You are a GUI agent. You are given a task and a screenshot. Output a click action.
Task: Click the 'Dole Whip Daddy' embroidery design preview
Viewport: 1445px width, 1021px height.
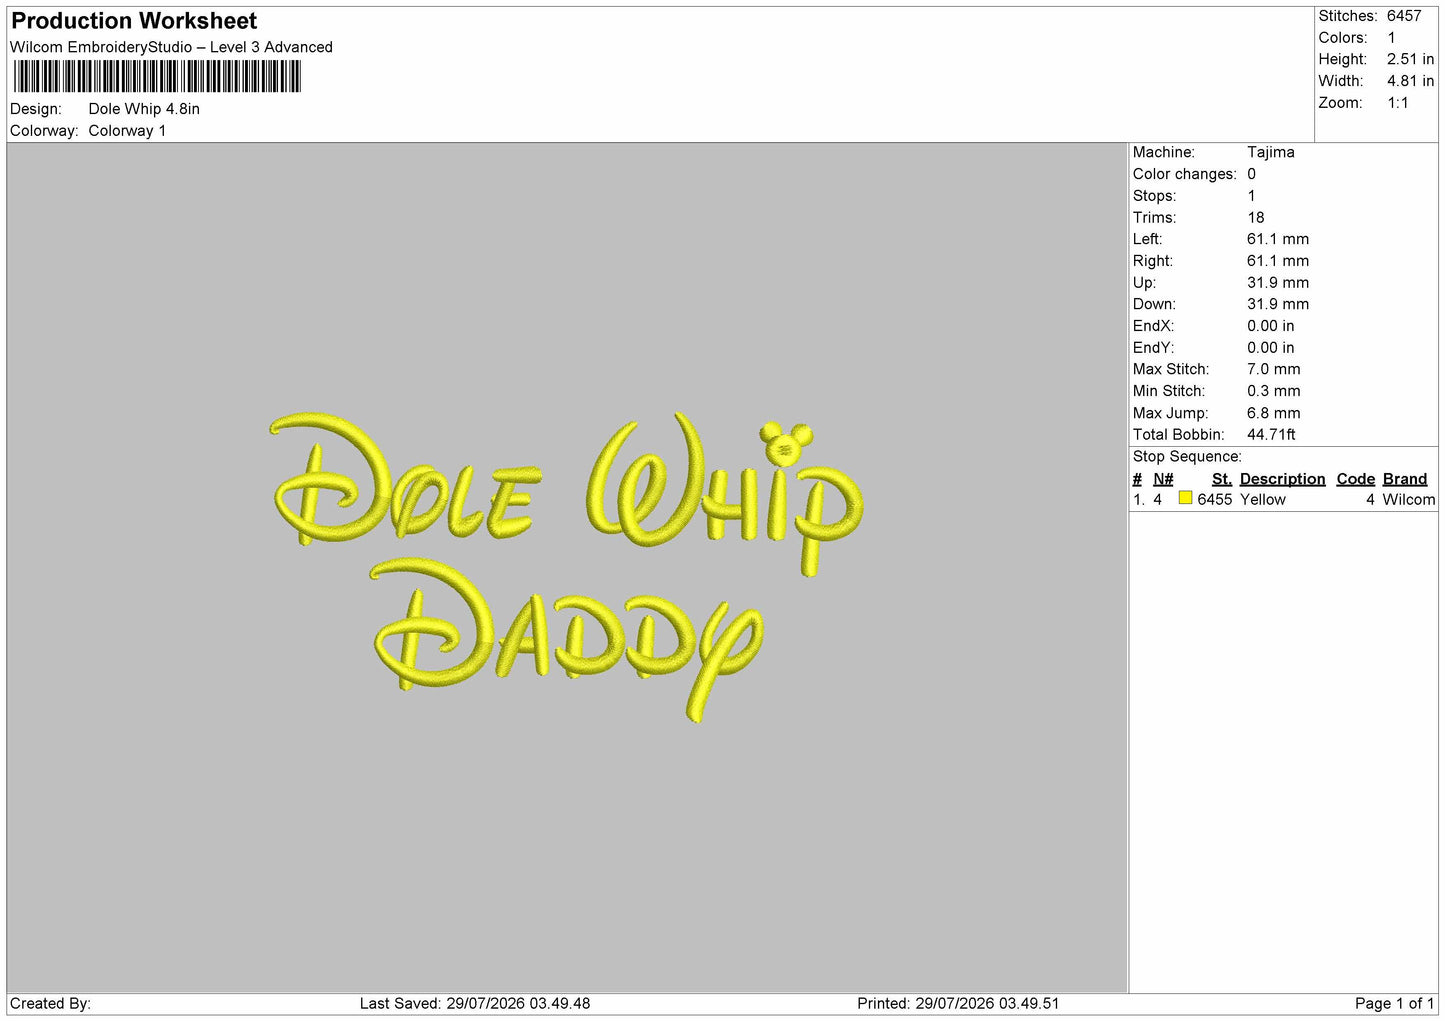coord(566,566)
